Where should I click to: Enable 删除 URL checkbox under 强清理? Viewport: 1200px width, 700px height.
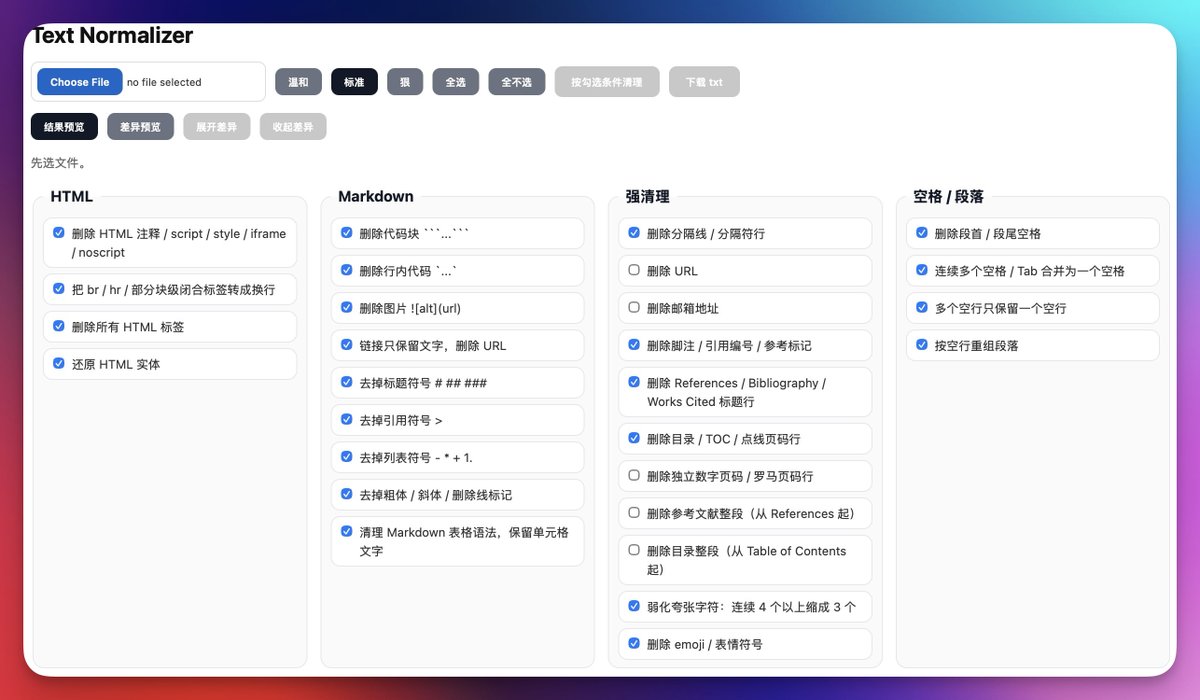(x=634, y=269)
